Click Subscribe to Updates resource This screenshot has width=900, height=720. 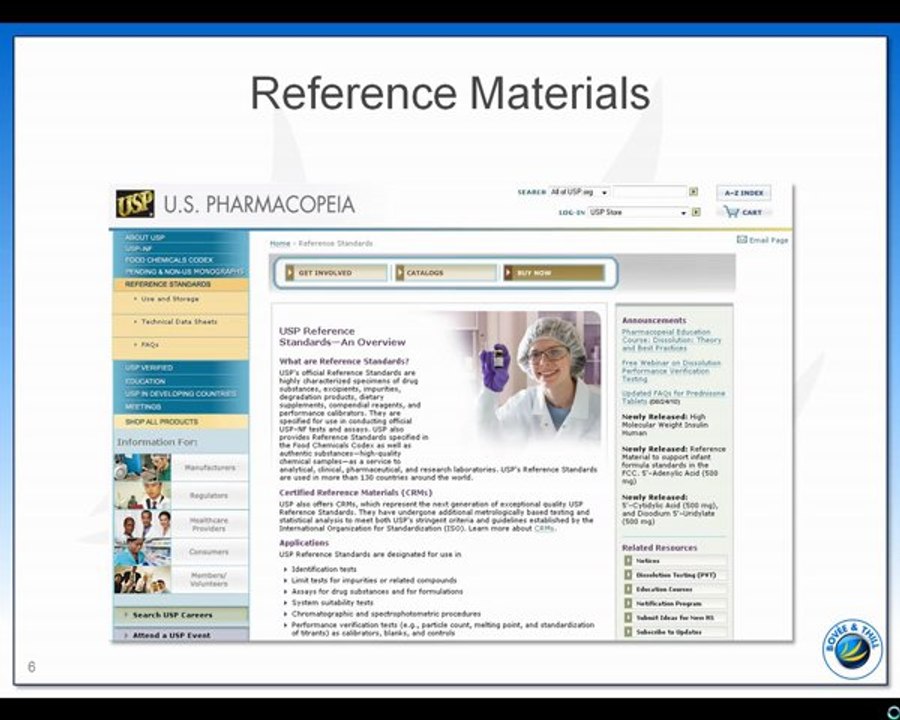point(676,632)
